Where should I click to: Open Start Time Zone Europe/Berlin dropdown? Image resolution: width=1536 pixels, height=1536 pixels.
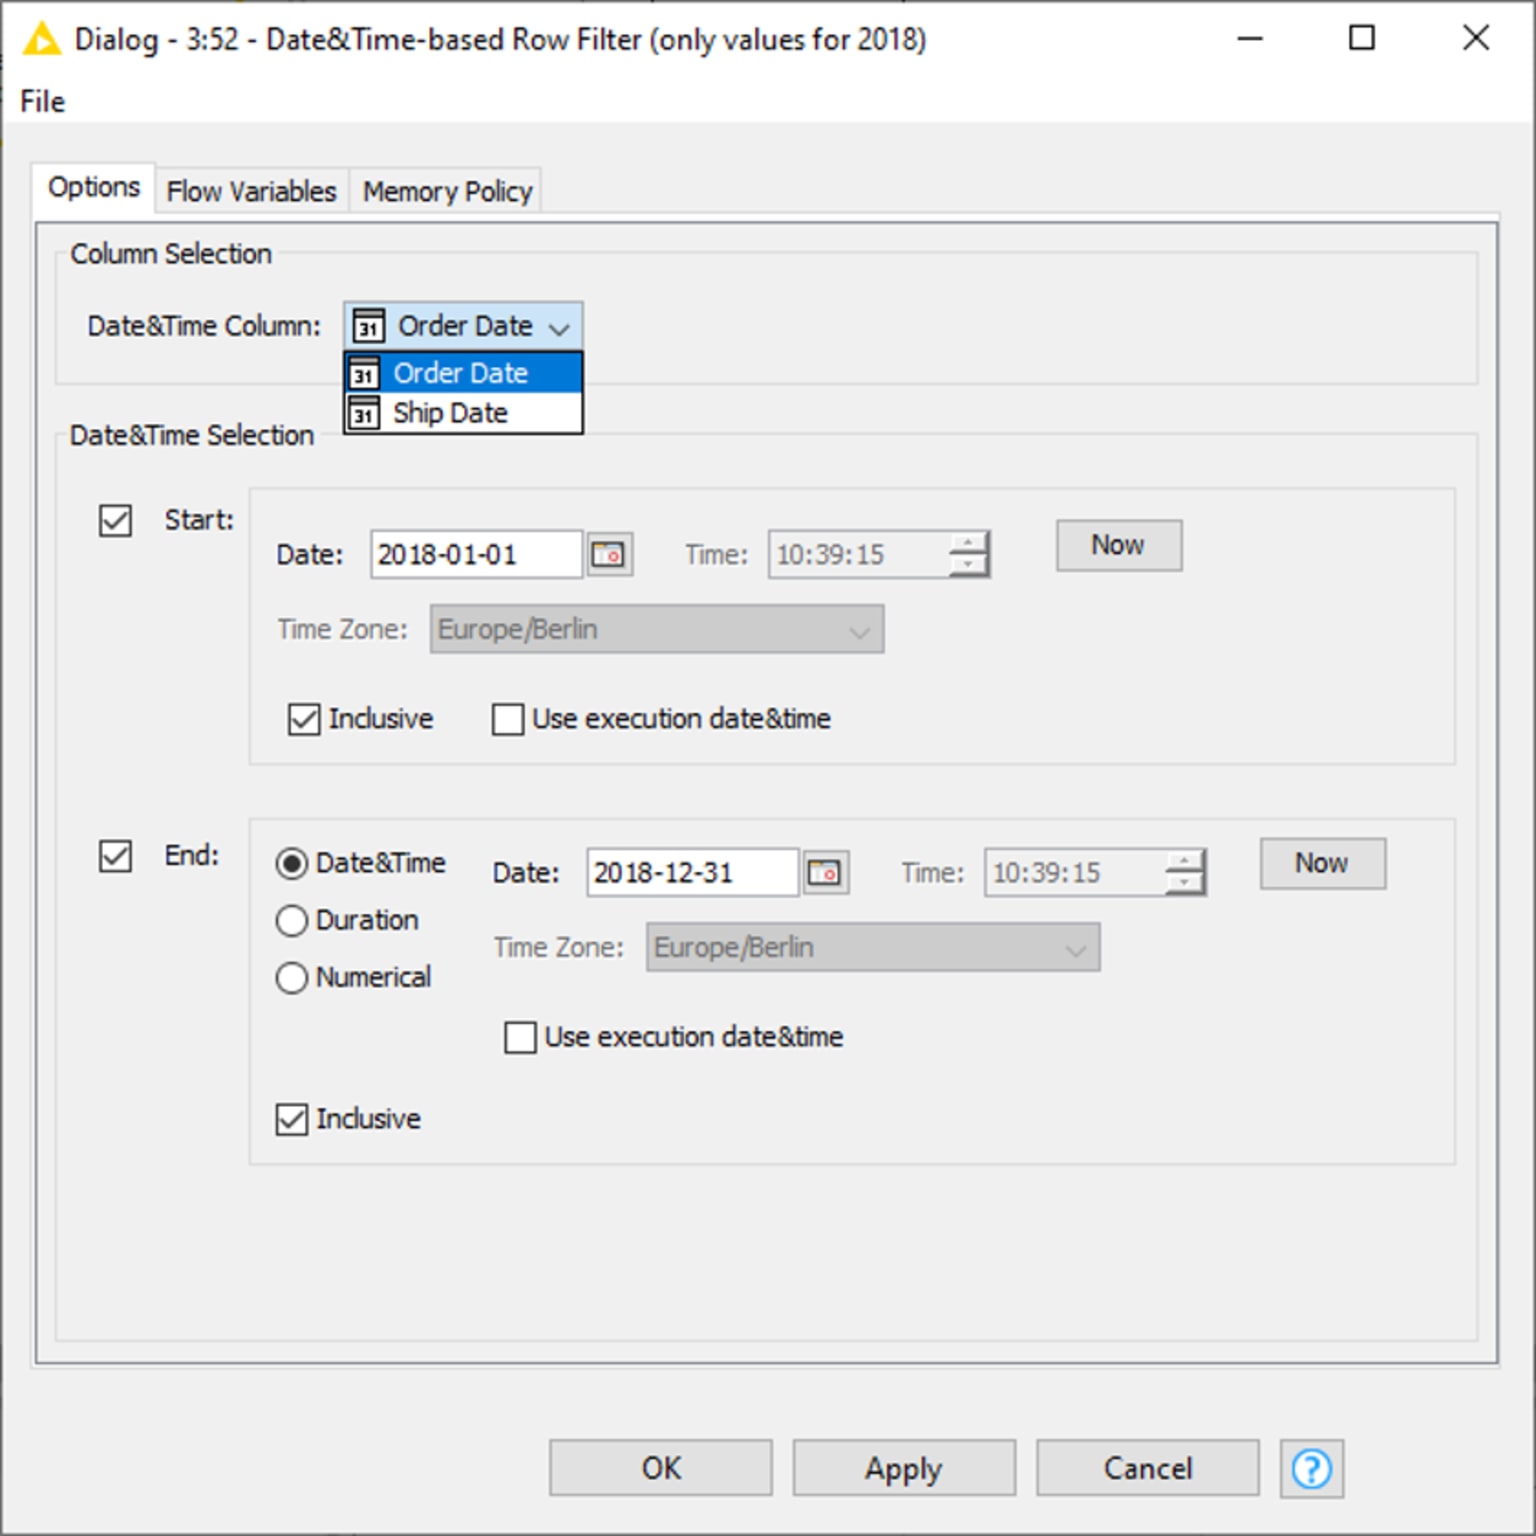[x=657, y=629]
